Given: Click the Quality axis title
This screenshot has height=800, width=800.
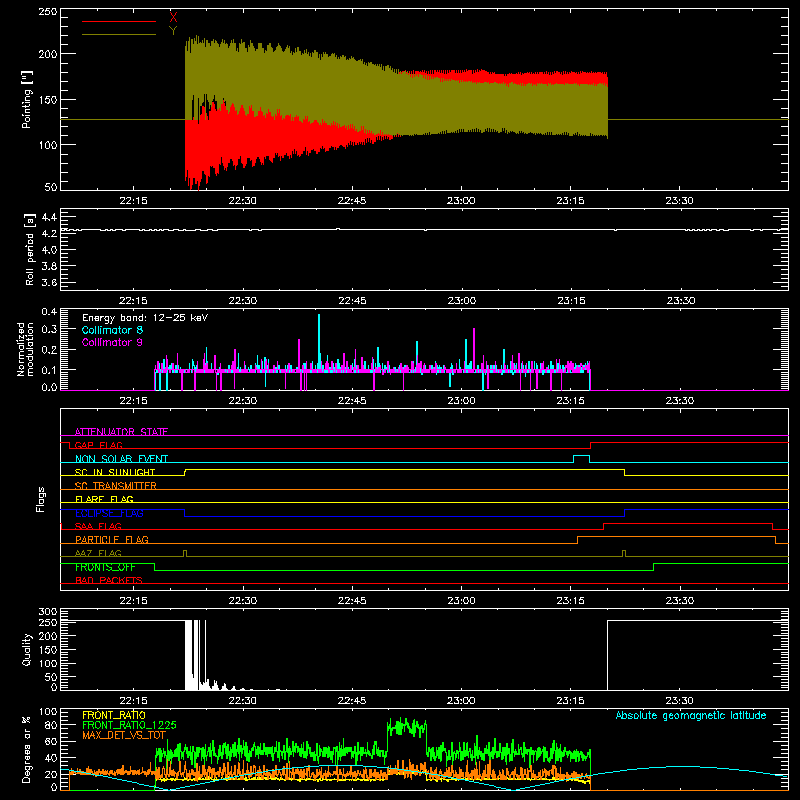Looking at the screenshot, I should (27, 649).
